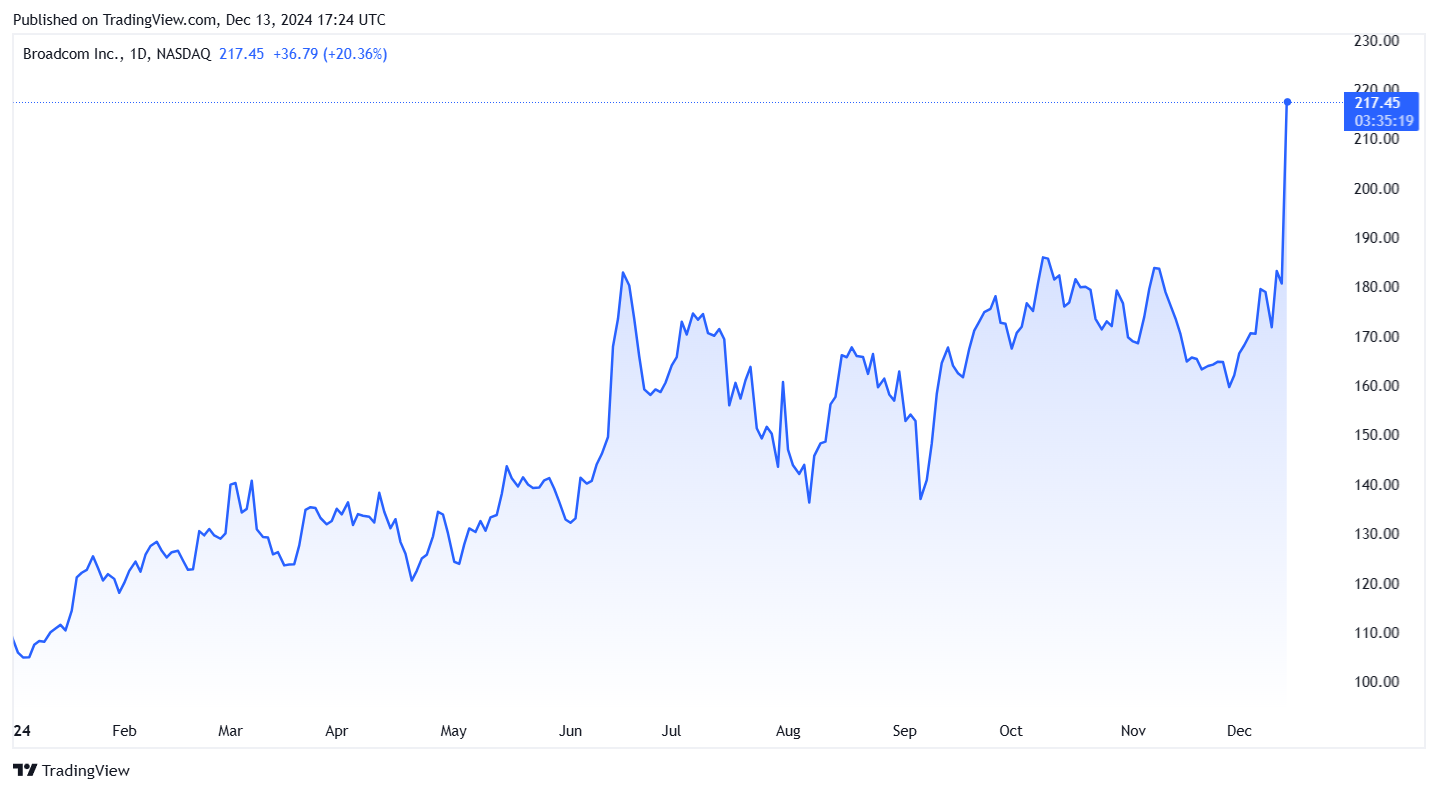The height and width of the screenshot is (792, 1438).
Task: Click the TradingView logo icon
Action: click(24, 770)
